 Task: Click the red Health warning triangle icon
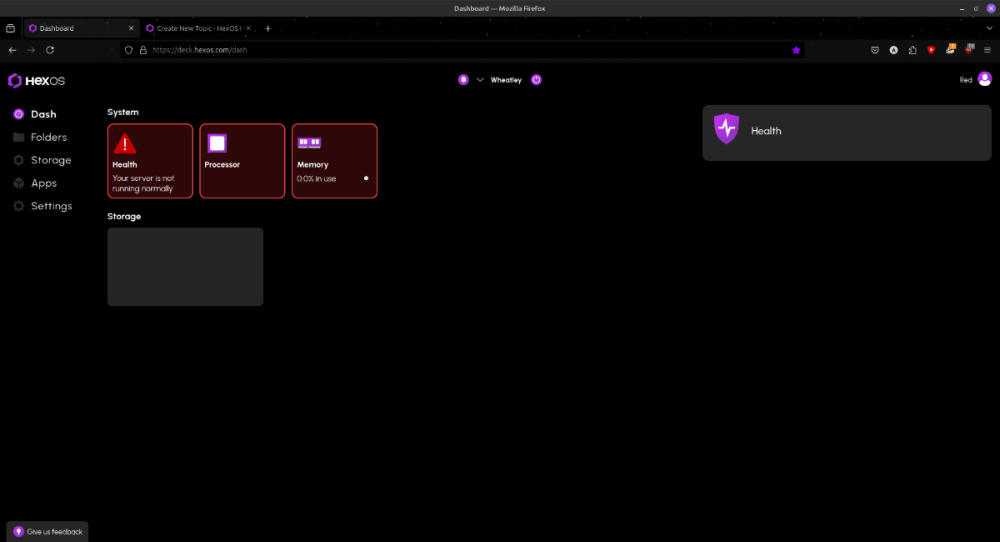click(125, 143)
